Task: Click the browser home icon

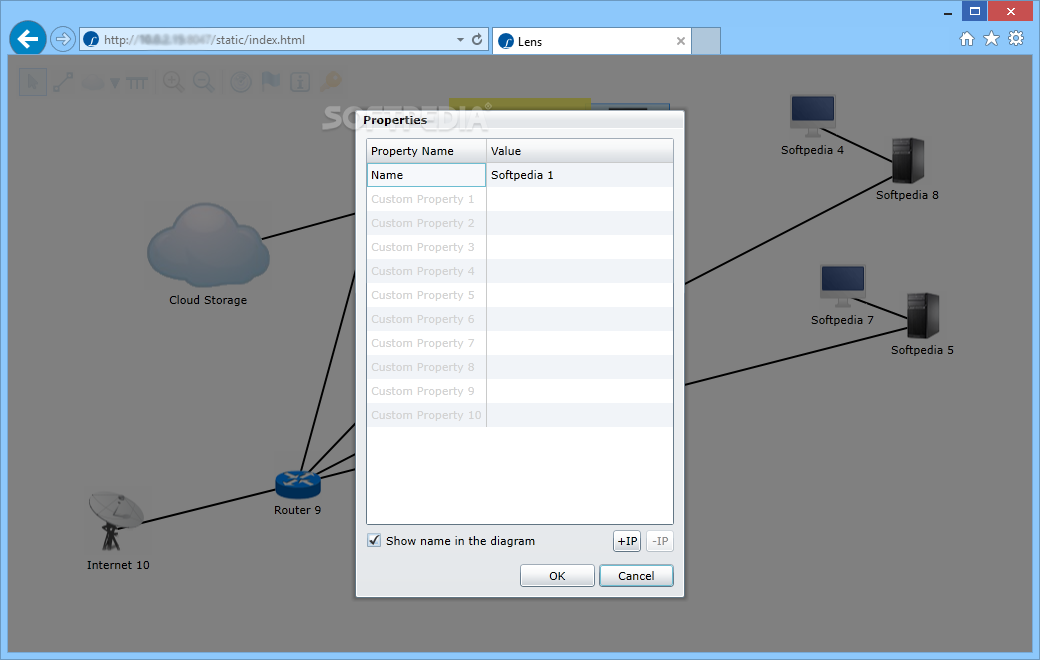Action: pos(967,39)
